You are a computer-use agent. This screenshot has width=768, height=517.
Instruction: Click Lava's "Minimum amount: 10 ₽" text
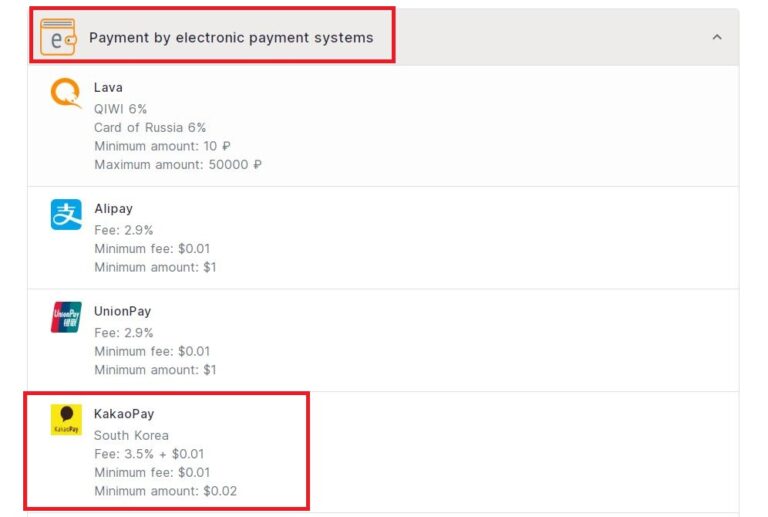click(x=162, y=146)
